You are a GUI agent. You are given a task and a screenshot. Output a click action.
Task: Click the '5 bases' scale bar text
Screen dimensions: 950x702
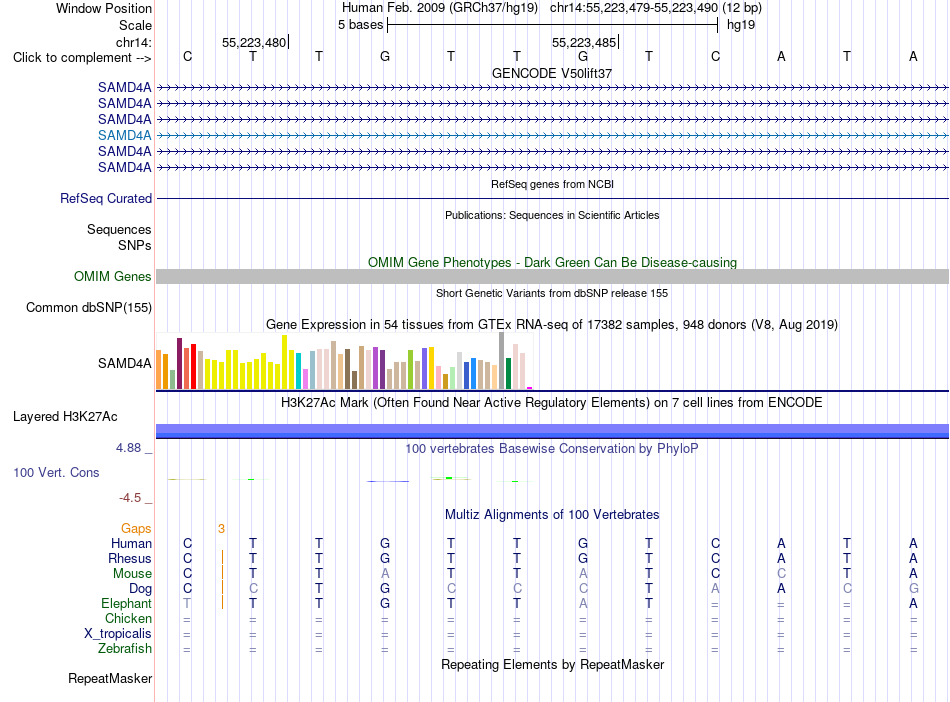[360, 25]
